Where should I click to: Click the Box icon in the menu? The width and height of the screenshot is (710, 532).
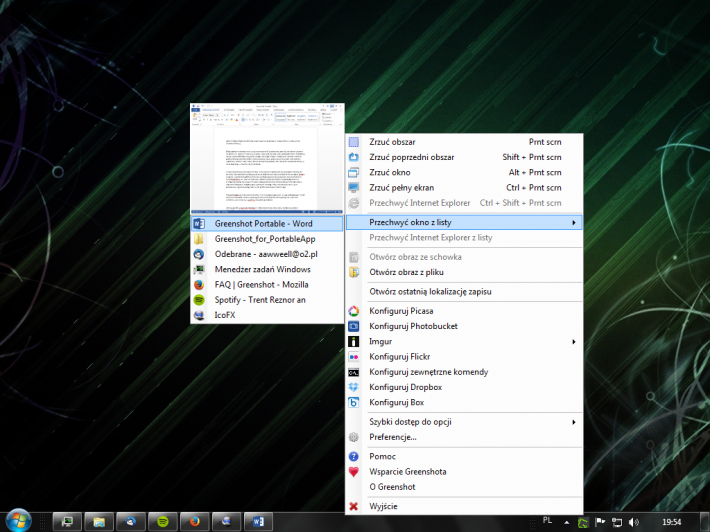tap(354, 403)
